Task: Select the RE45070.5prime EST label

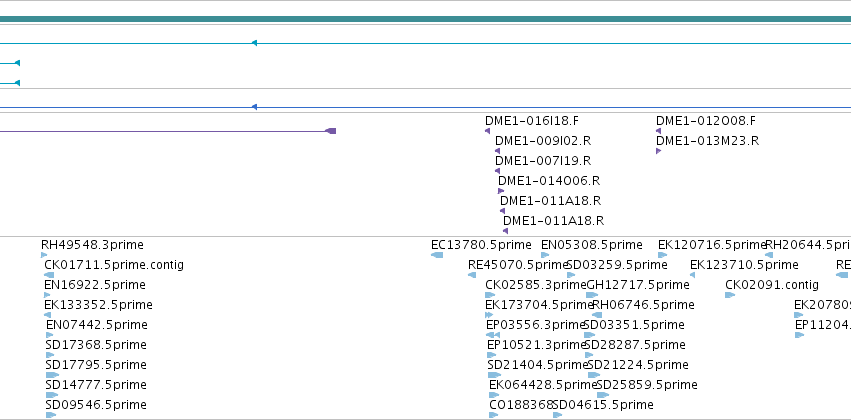Action: point(518,265)
